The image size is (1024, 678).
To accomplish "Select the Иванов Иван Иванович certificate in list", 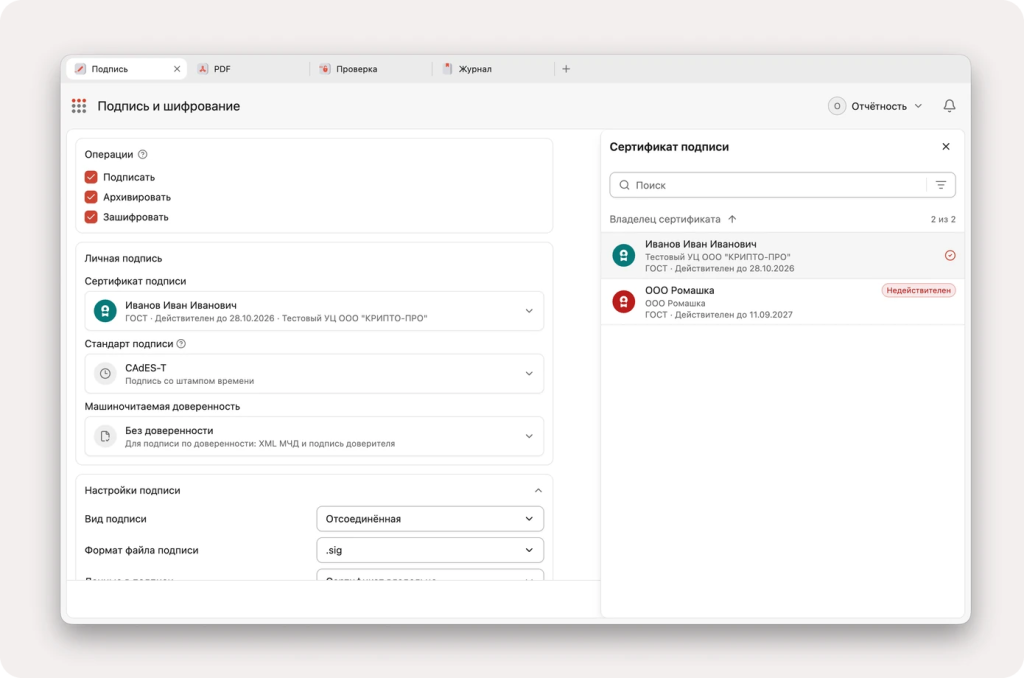I will coord(782,255).
